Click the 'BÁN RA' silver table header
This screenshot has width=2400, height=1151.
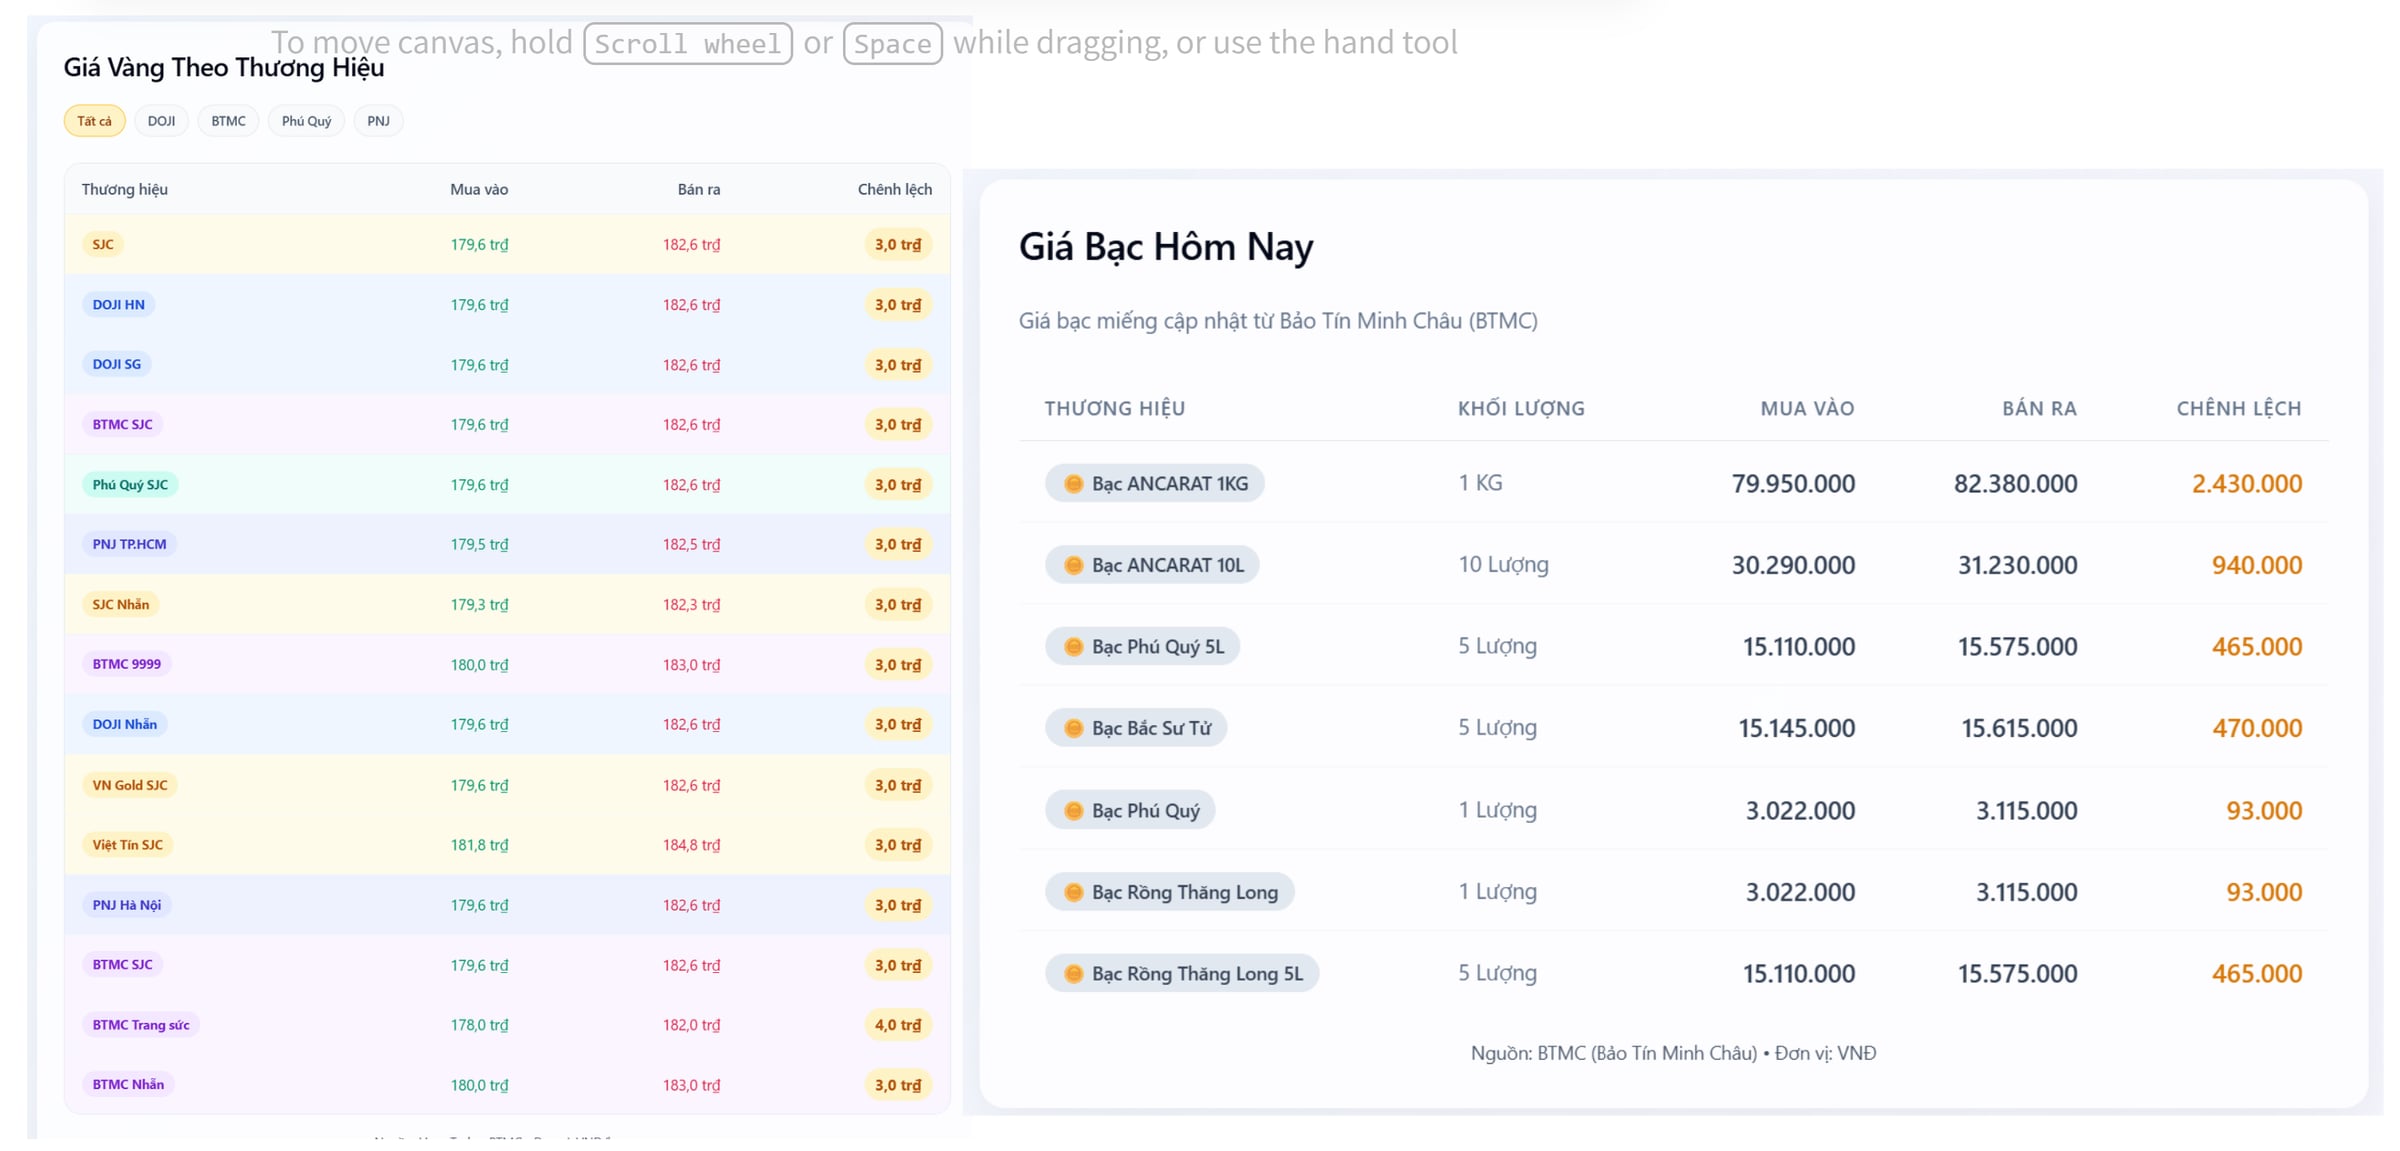pyautogui.click(x=2039, y=408)
